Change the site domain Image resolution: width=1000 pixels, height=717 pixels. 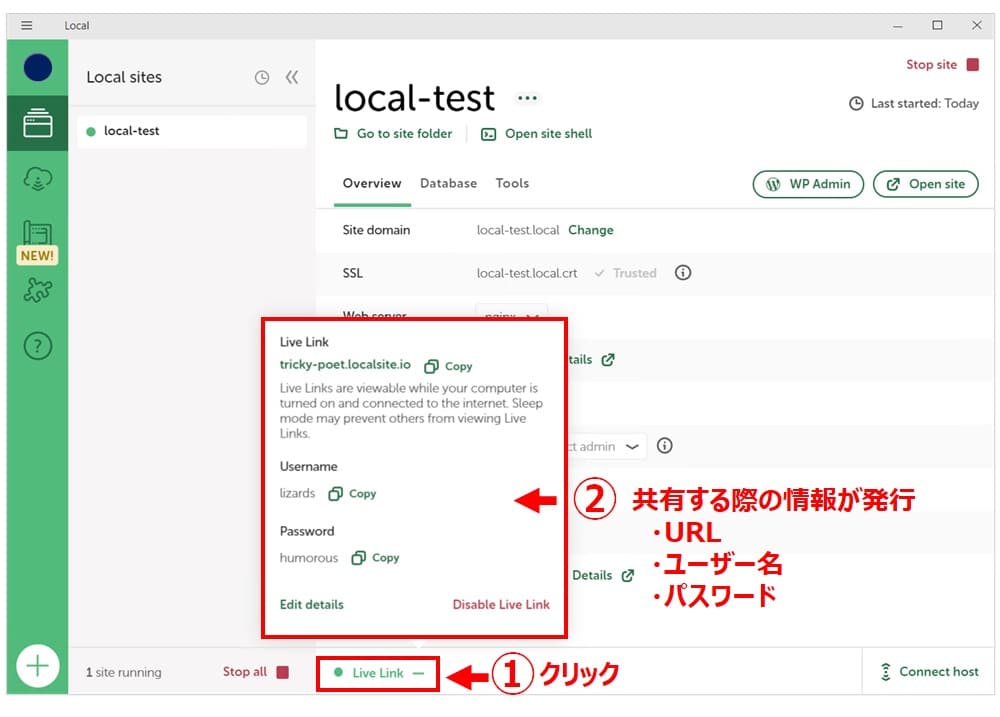tap(591, 230)
